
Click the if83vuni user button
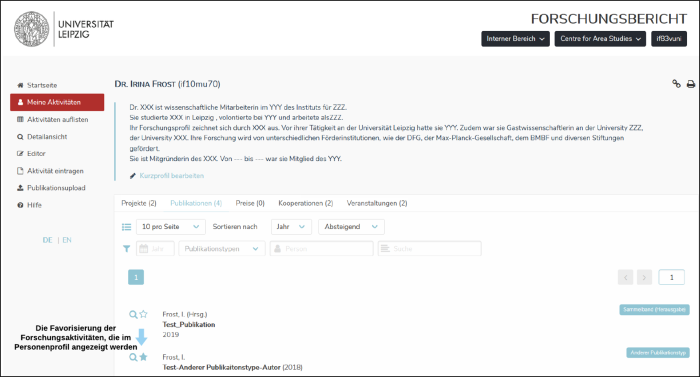coord(669,39)
